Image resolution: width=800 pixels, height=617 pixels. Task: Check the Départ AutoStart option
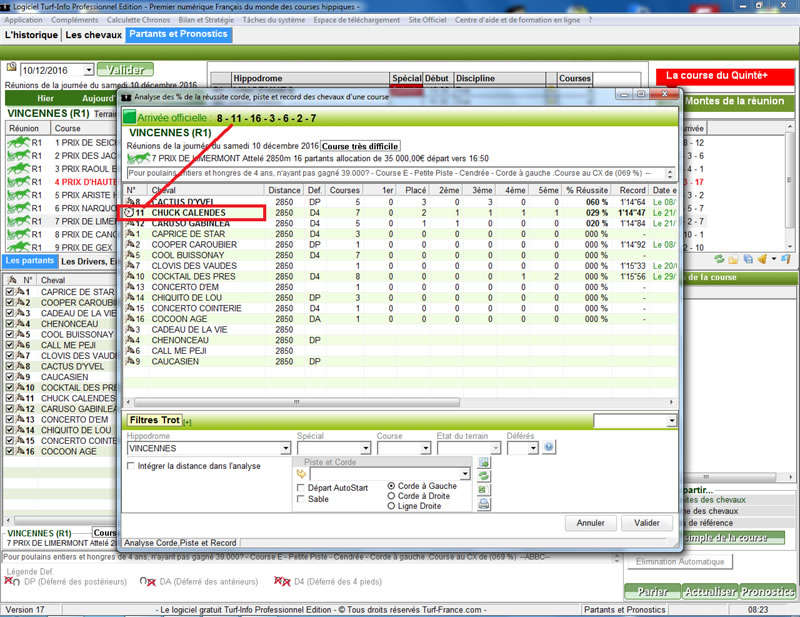[301, 487]
